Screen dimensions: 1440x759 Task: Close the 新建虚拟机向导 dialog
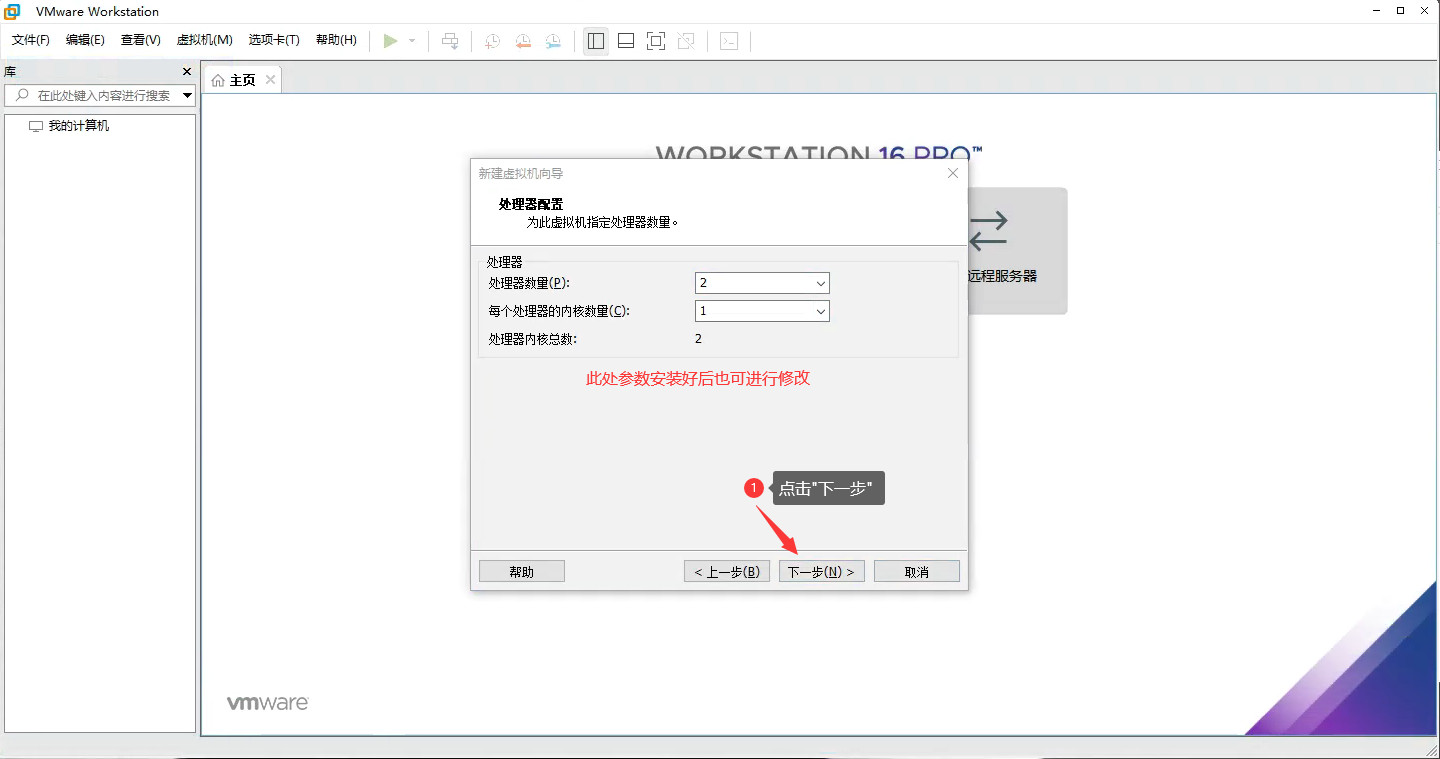[x=953, y=173]
